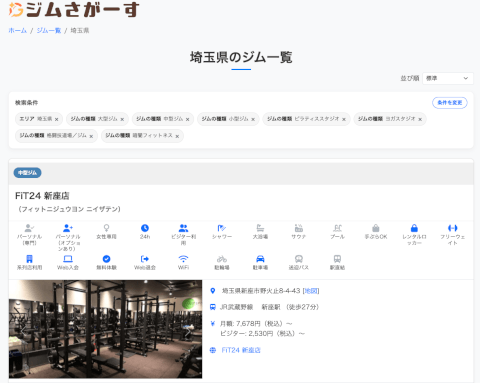The width and height of the screenshot is (480, 383).
Task: Remove the 小型ジム filter chip
Action: tap(253, 119)
